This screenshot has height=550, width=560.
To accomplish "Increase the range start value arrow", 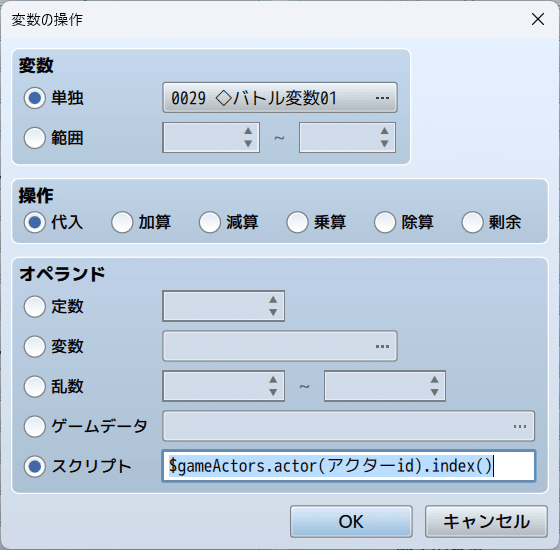I will click(248, 131).
